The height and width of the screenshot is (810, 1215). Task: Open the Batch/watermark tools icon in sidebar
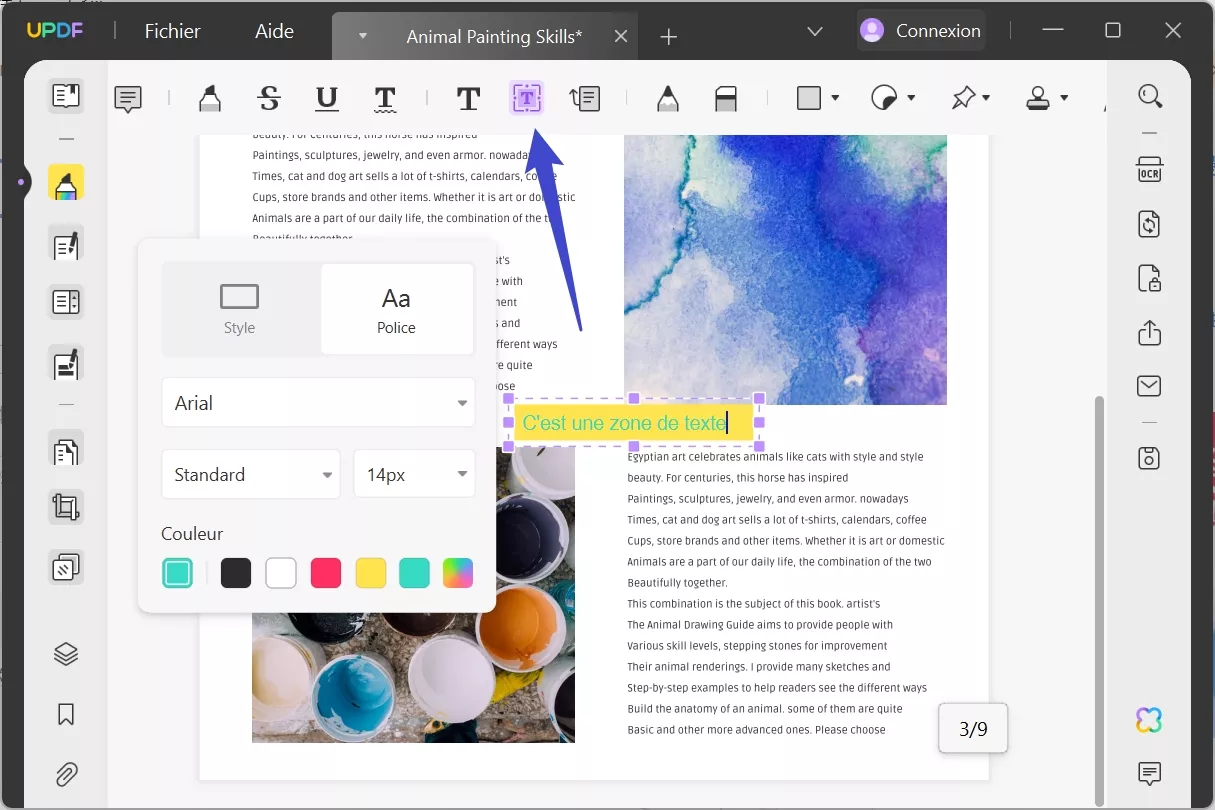pos(66,568)
